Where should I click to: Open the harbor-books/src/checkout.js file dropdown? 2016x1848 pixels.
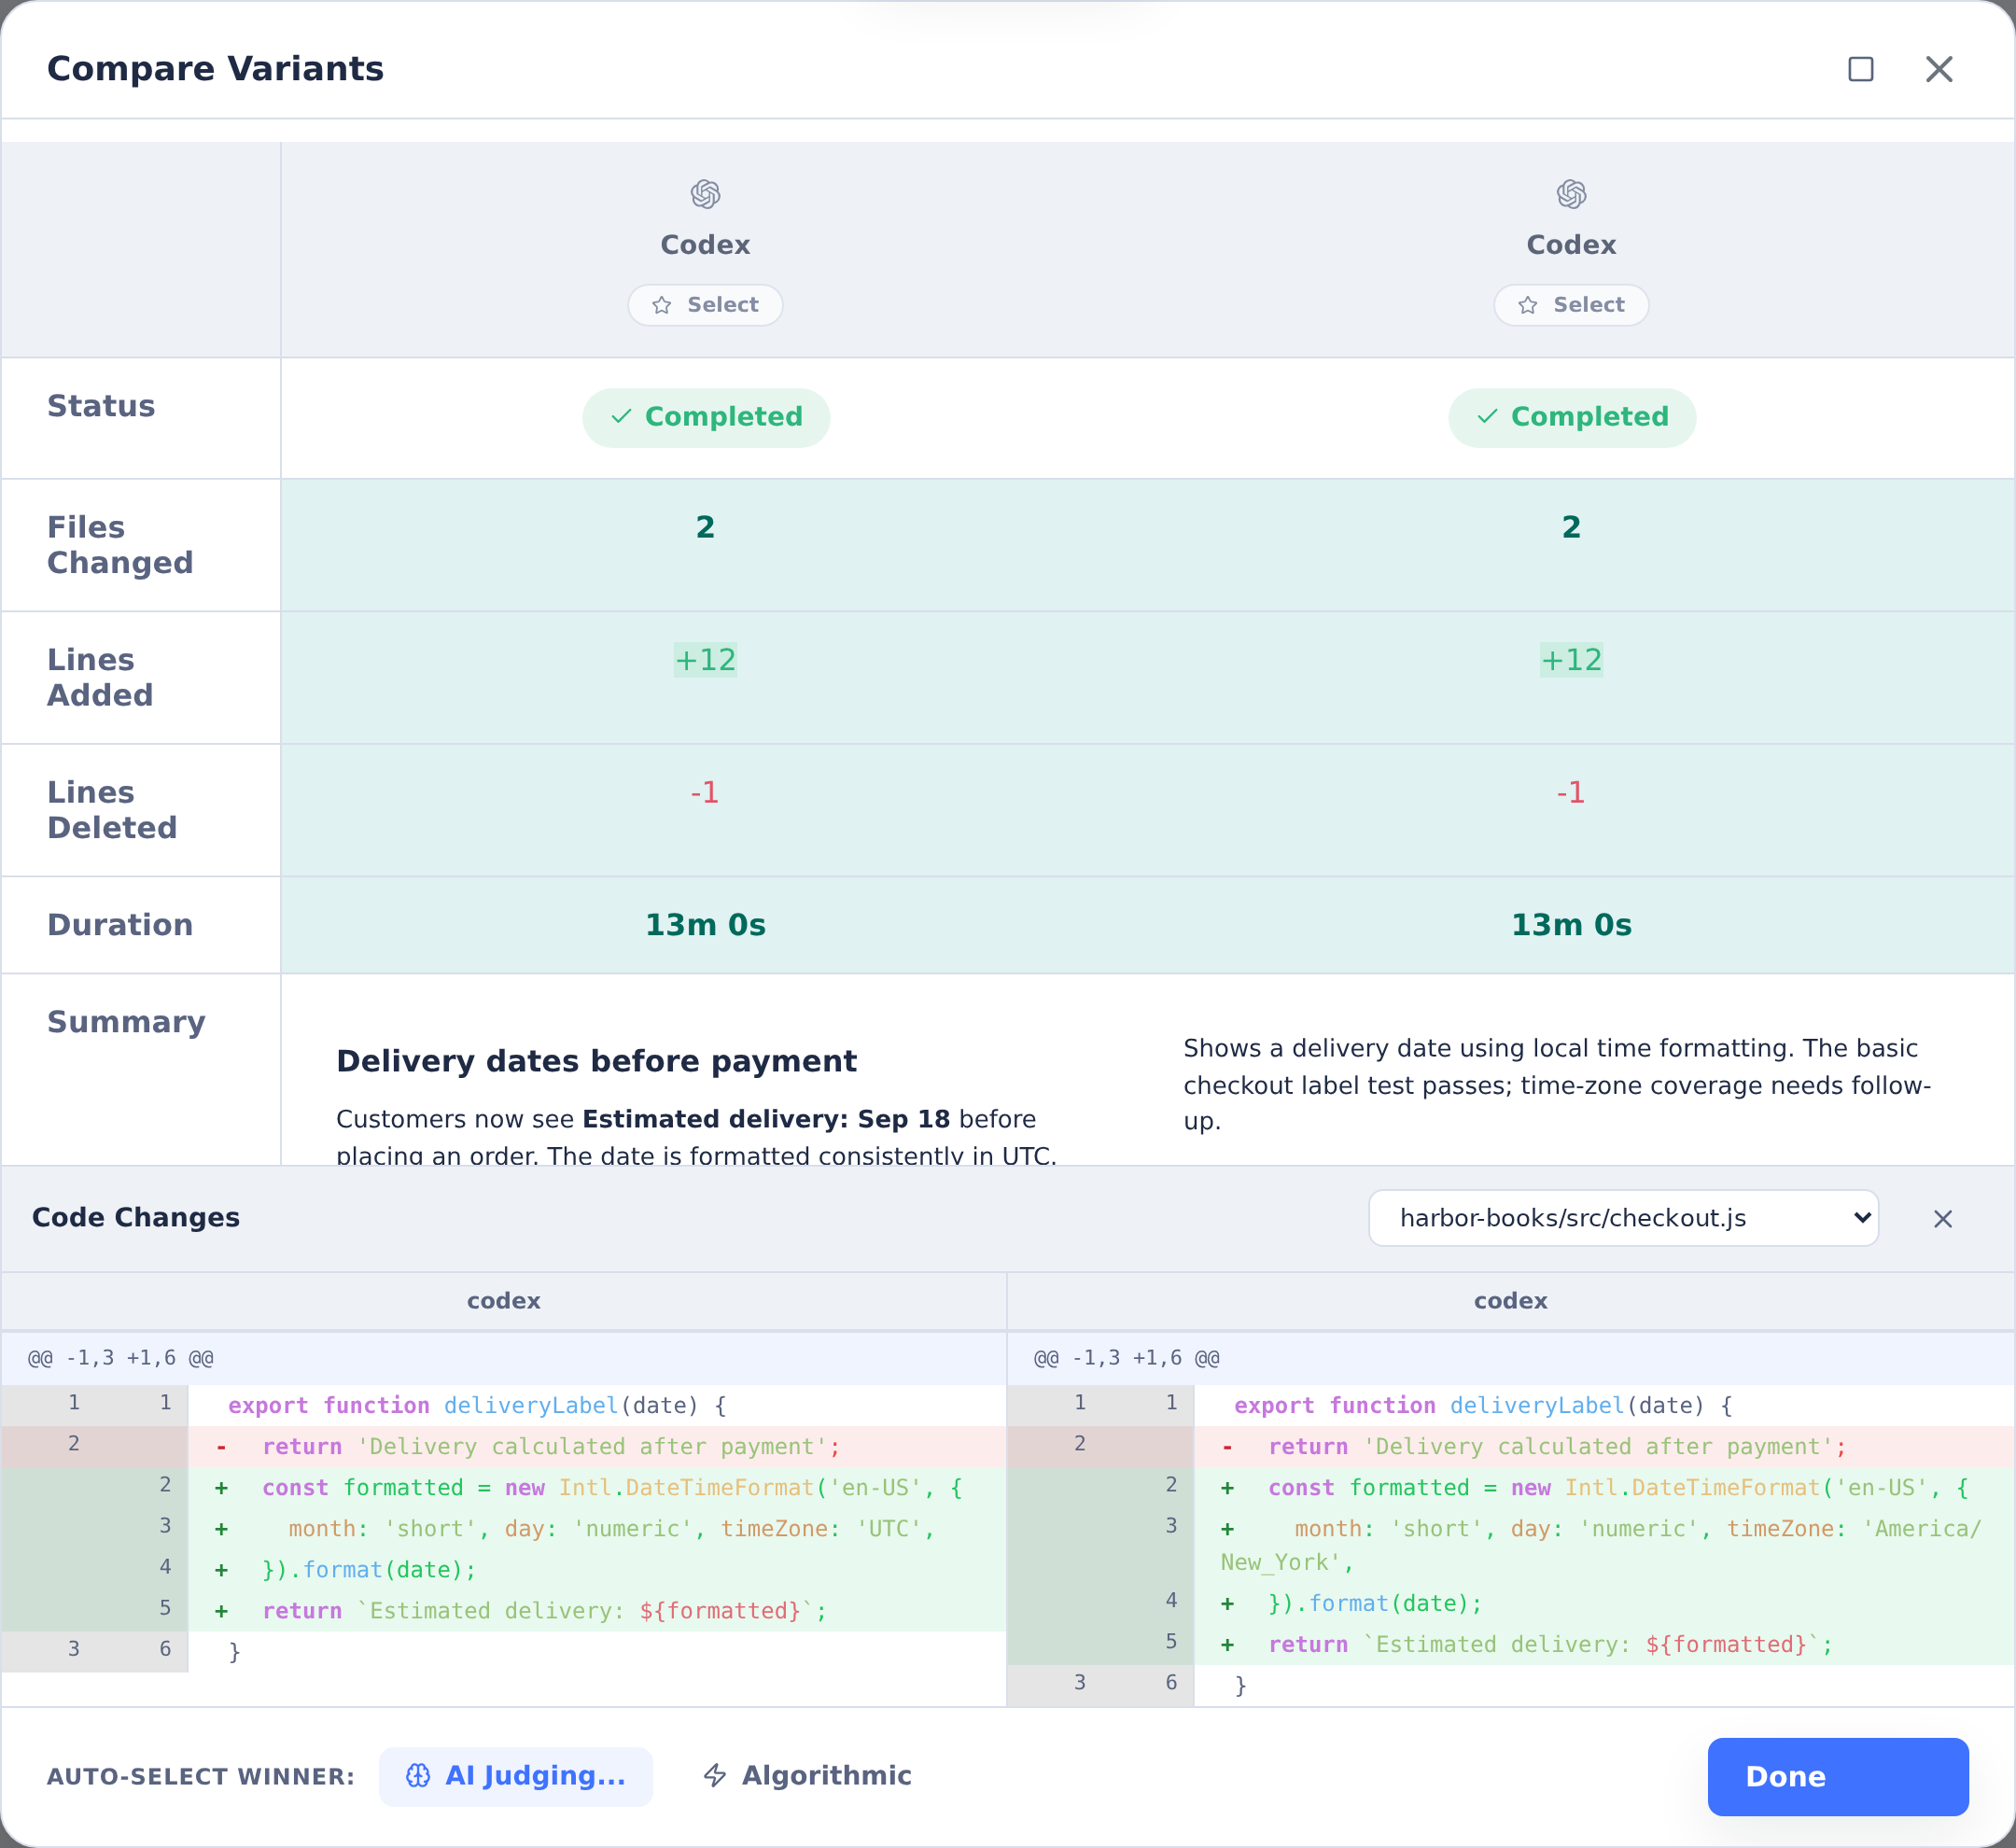[1623, 1218]
